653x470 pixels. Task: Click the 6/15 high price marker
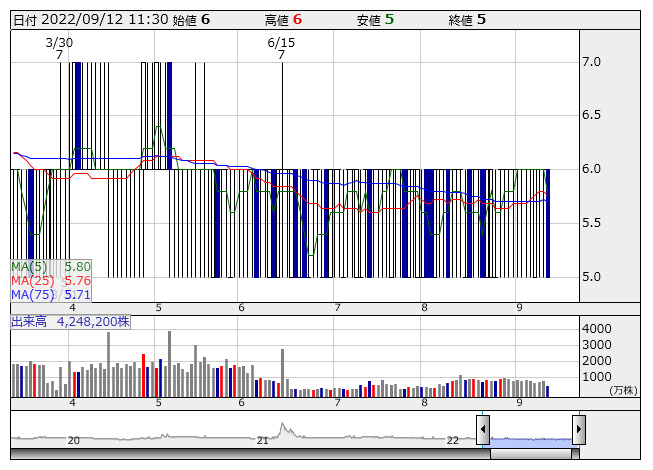tap(281, 49)
